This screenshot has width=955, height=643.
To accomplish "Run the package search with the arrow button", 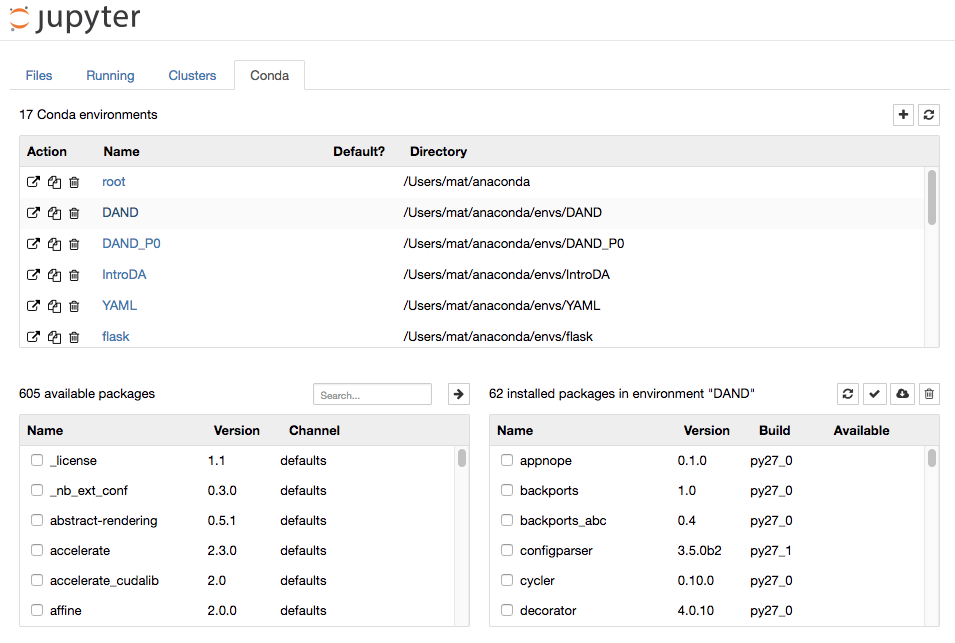I will click(x=458, y=393).
